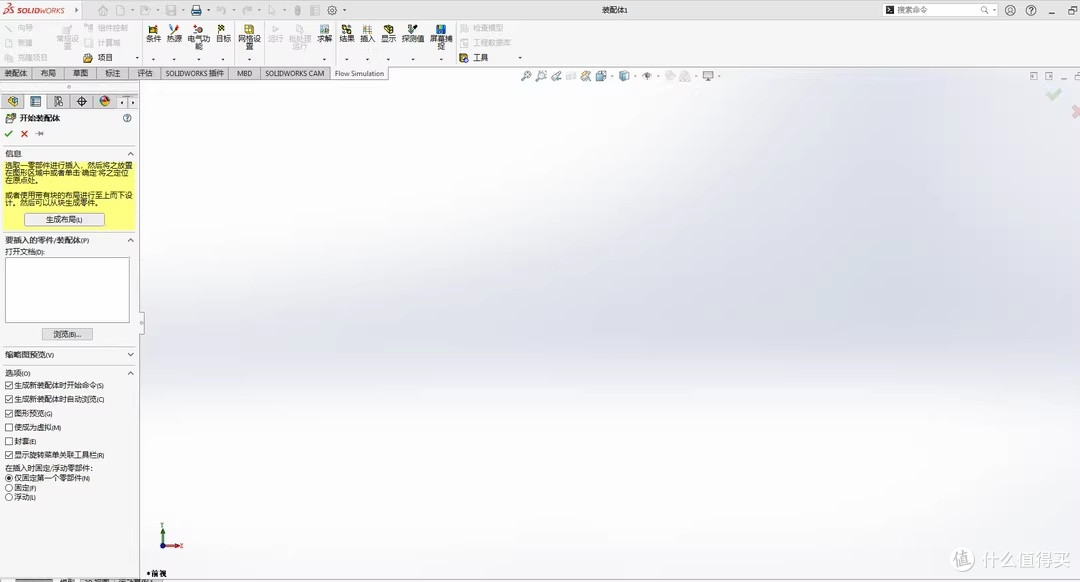Collapse the 要插入的零件/装配体 section
The height and width of the screenshot is (582, 1080).
point(130,240)
